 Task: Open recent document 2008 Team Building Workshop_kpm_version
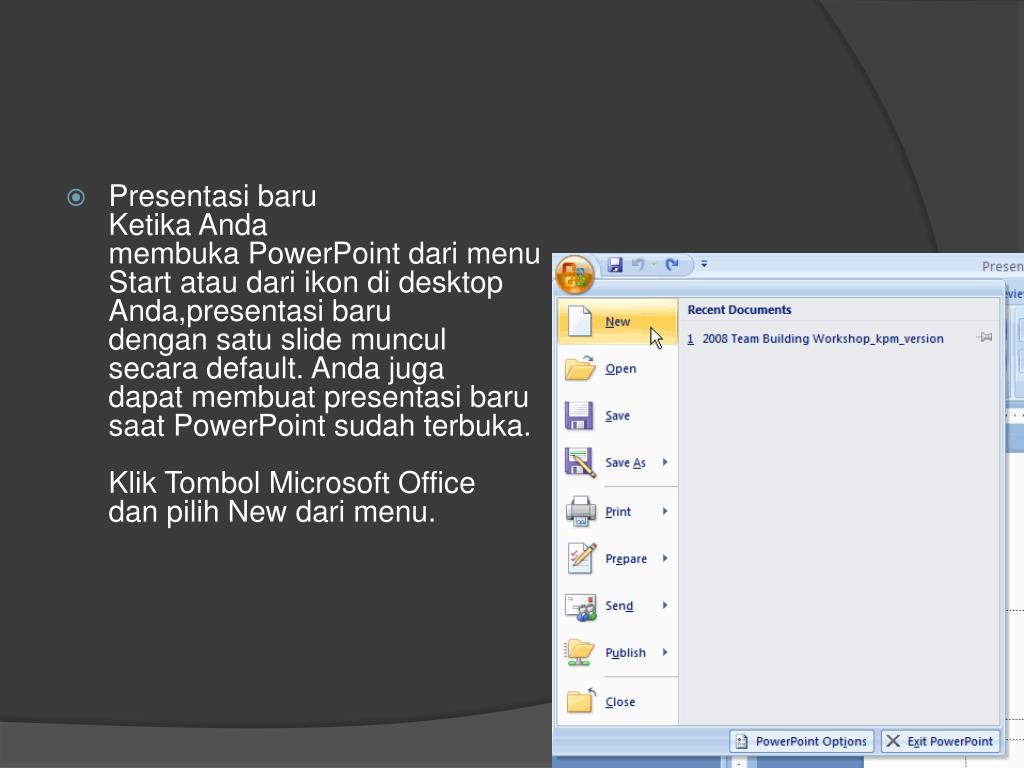pyautogui.click(x=816, y=338)
